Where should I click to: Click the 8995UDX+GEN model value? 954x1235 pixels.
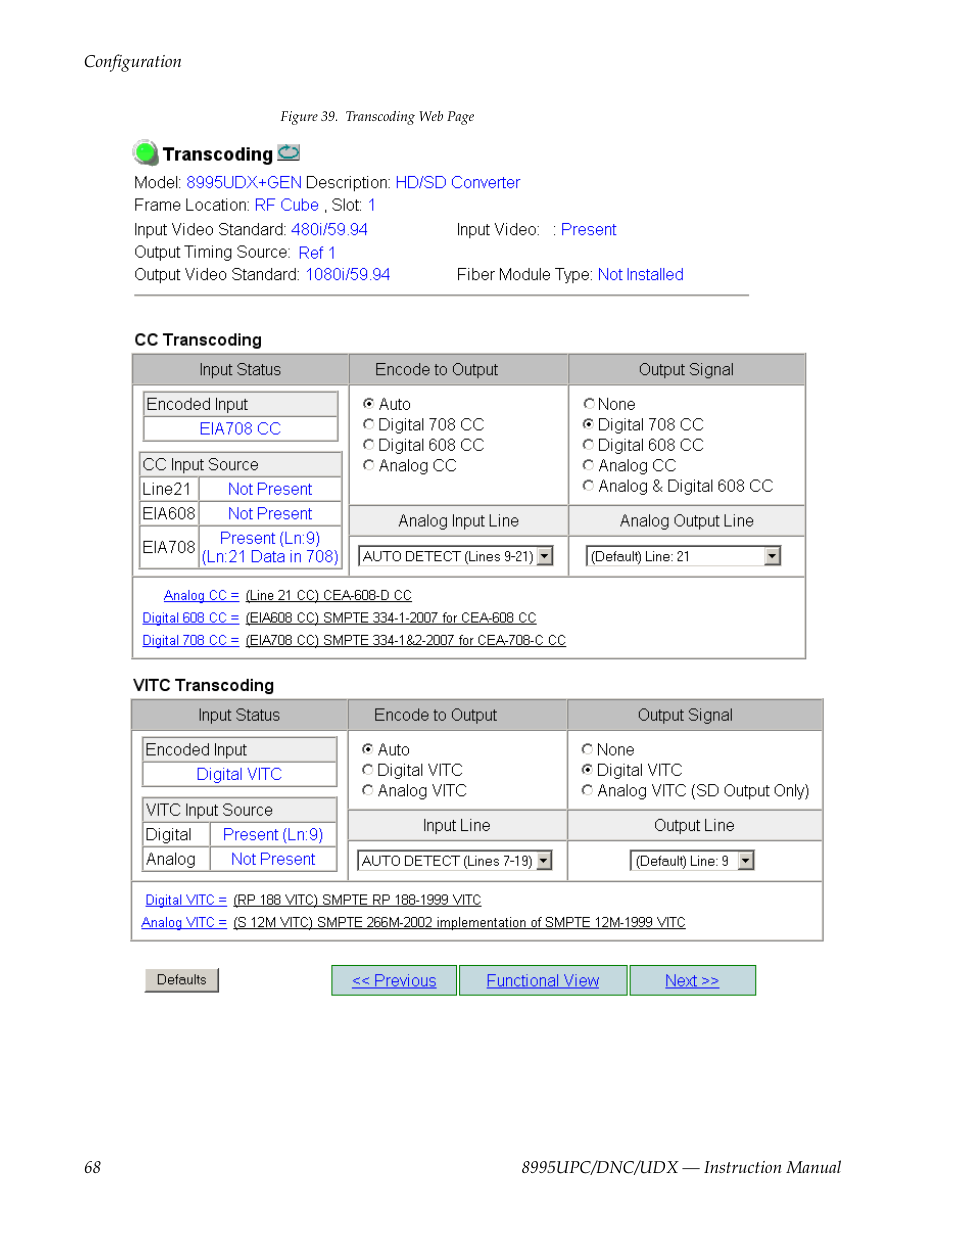pos(244,183)
